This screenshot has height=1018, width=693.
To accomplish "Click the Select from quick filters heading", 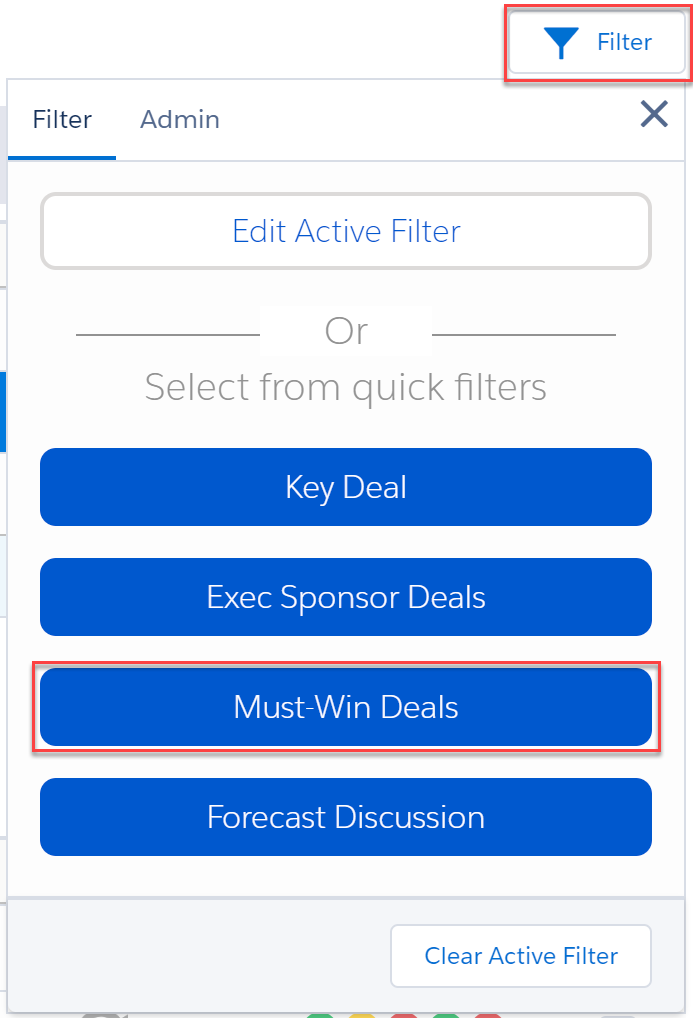I will pos(346,387).
